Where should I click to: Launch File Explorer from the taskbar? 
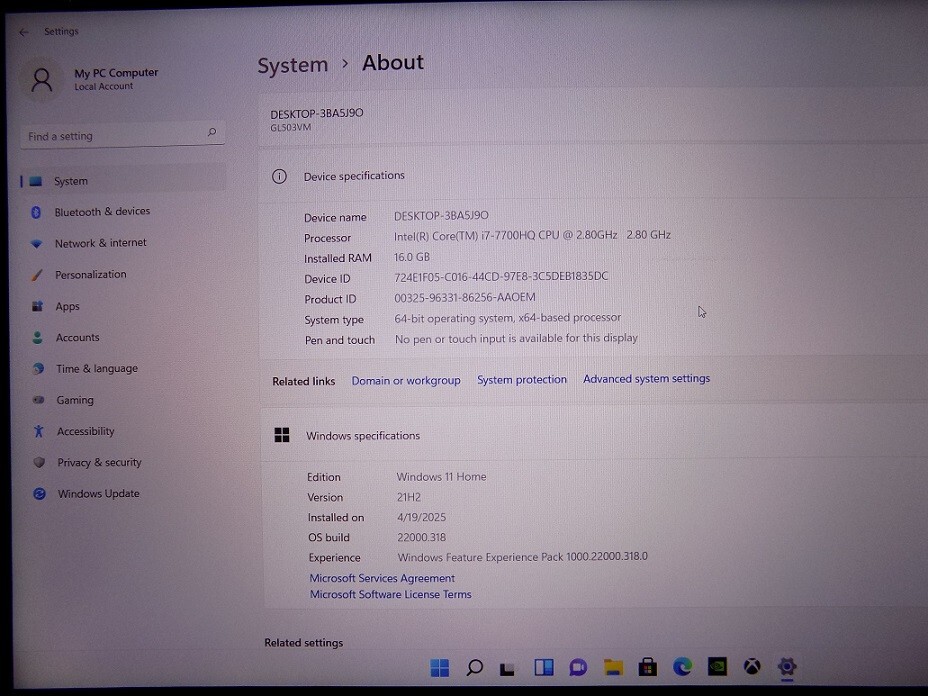click(x=613, y=668)
